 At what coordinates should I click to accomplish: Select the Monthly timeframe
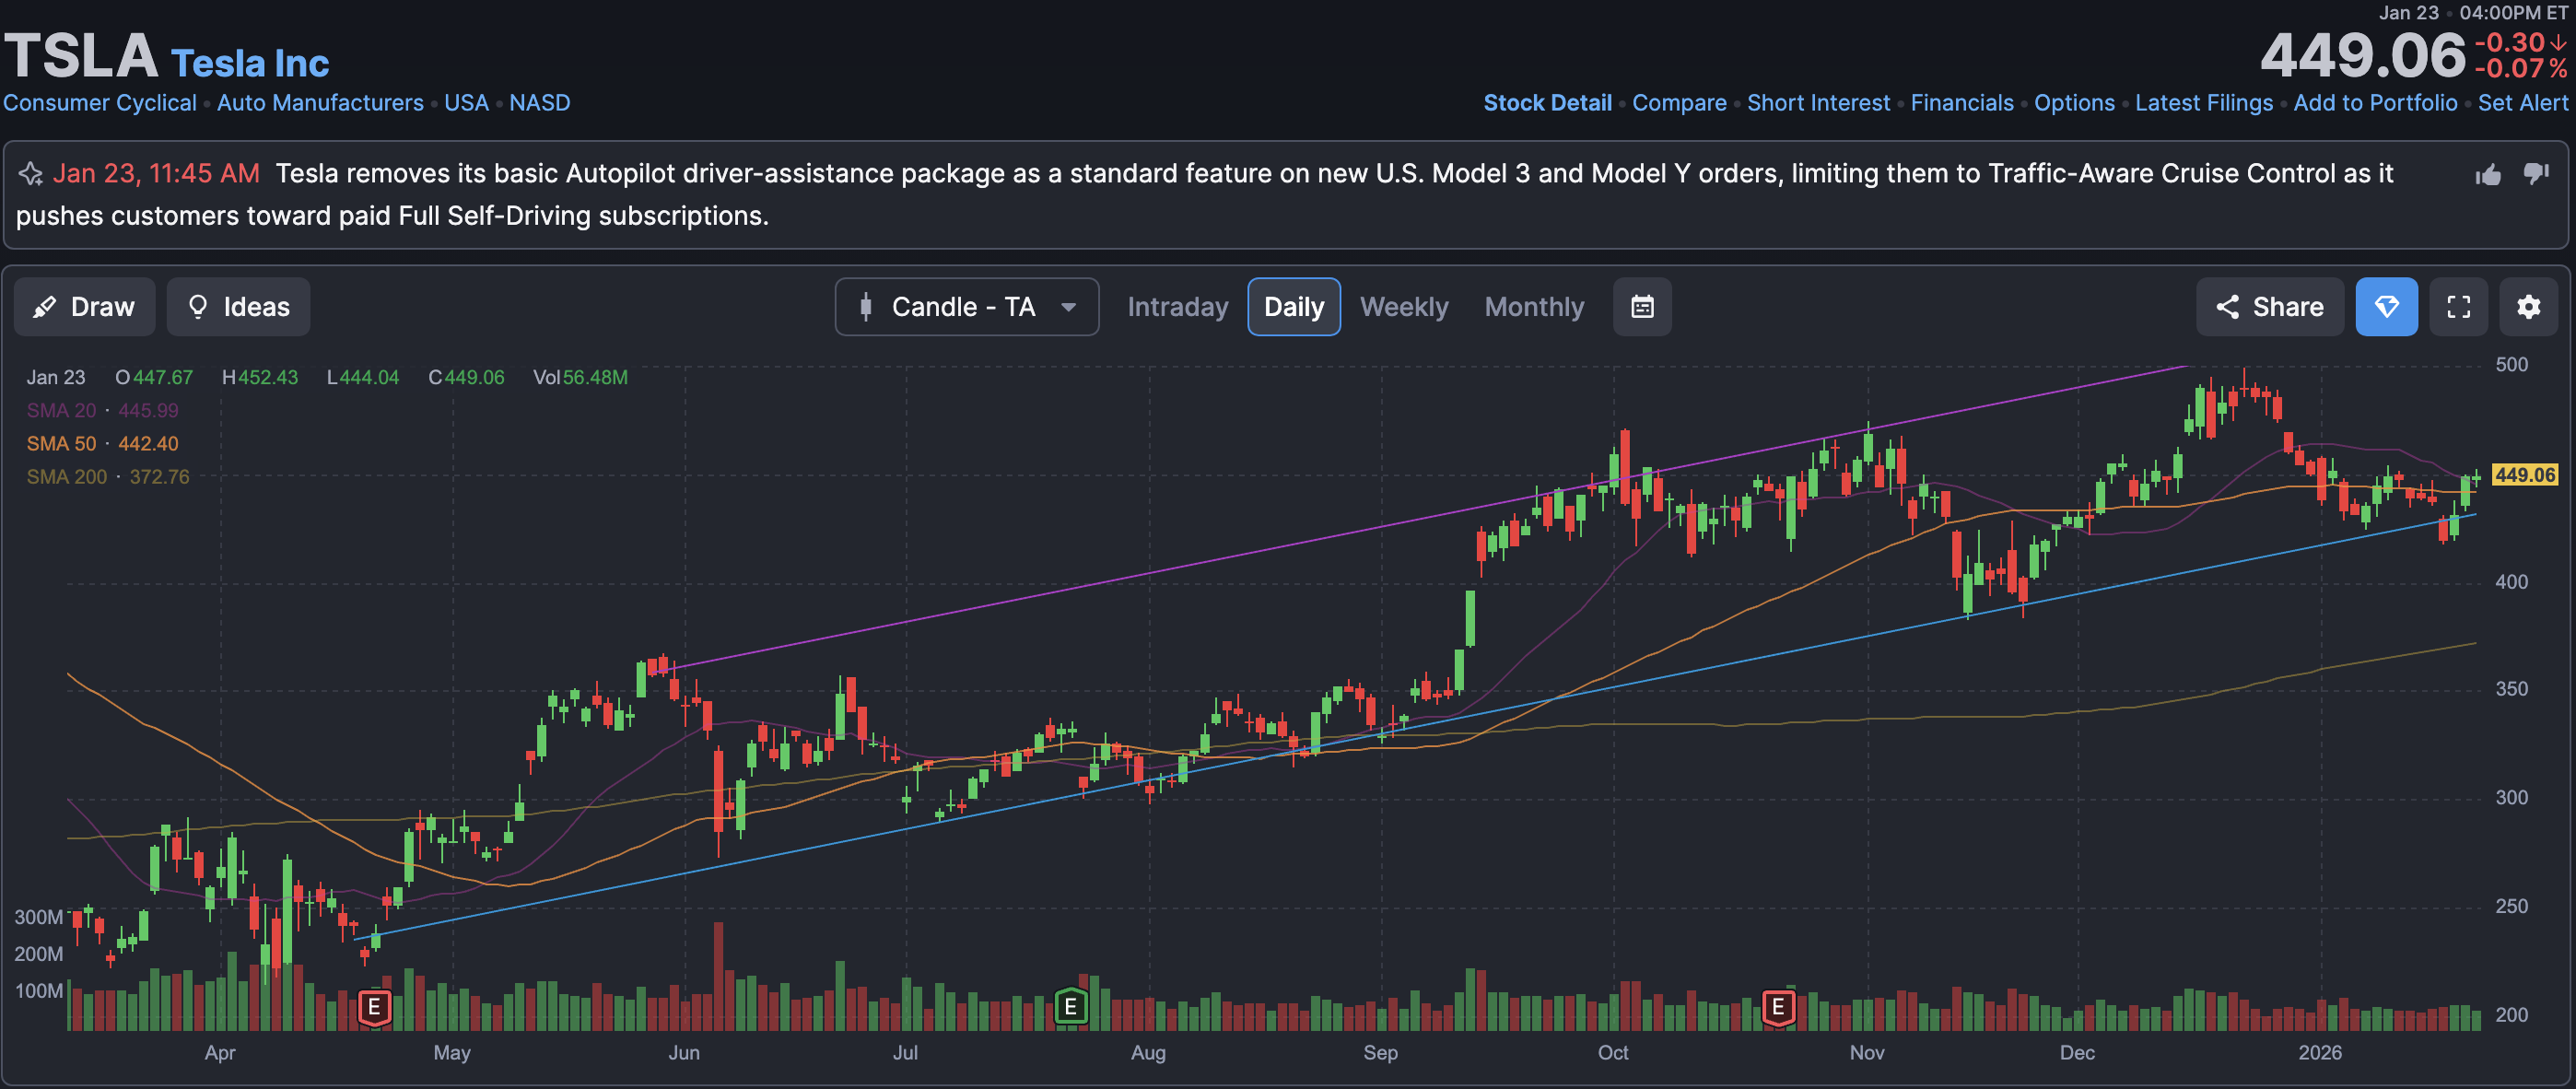(x=1533, y=307)
